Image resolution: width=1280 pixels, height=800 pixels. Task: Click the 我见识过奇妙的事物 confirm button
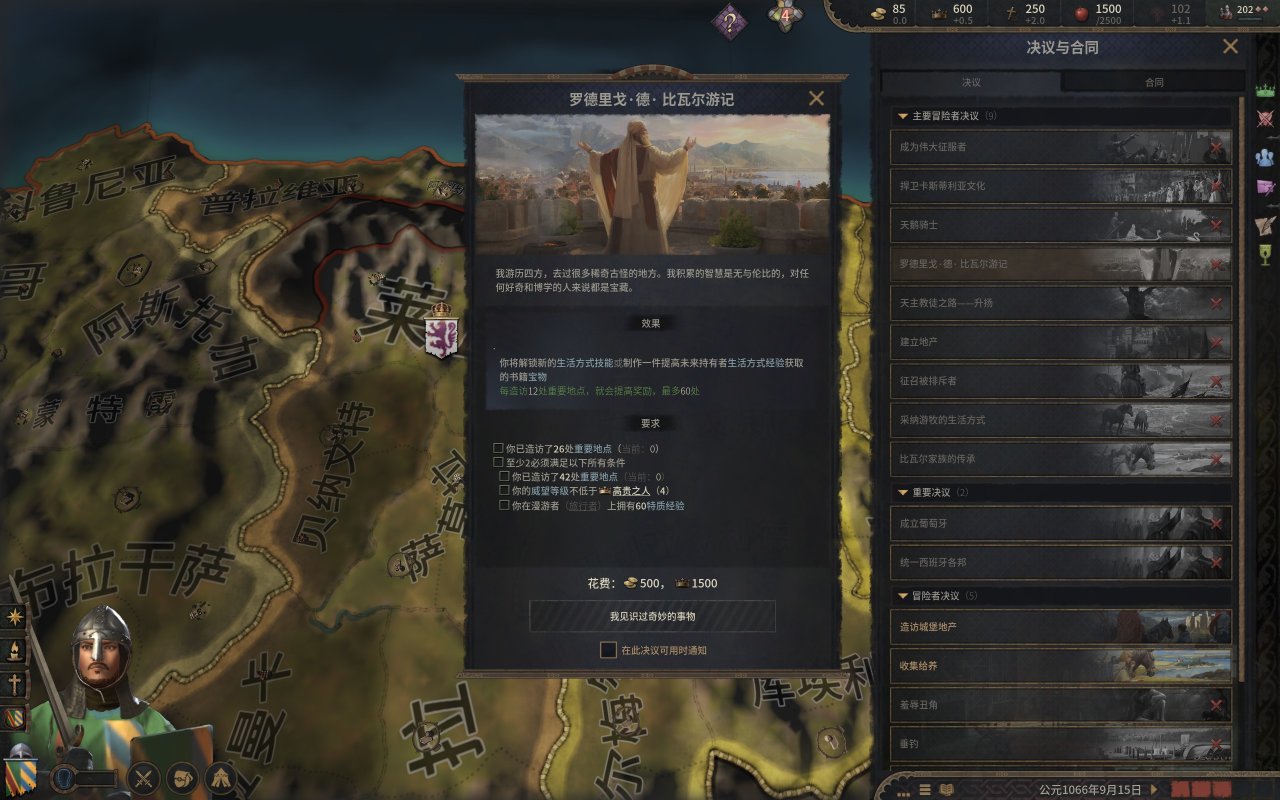(652, 616)
